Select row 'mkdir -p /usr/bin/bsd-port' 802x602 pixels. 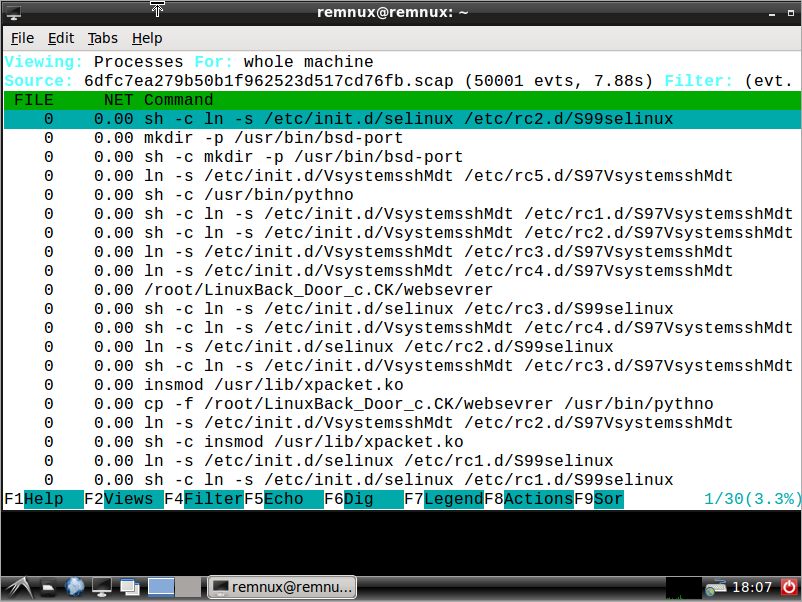tap(403, 138)
